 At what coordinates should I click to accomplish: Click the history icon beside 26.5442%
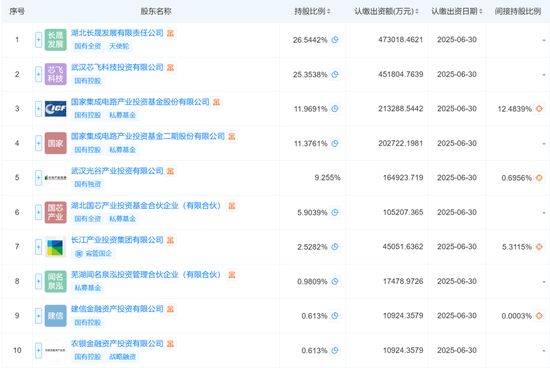coord(335,40)
